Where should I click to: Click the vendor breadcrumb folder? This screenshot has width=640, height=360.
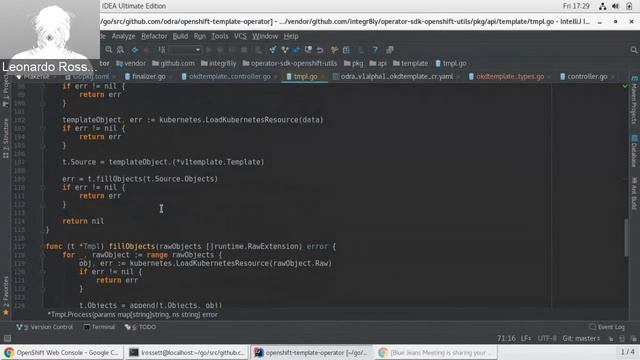131,63
